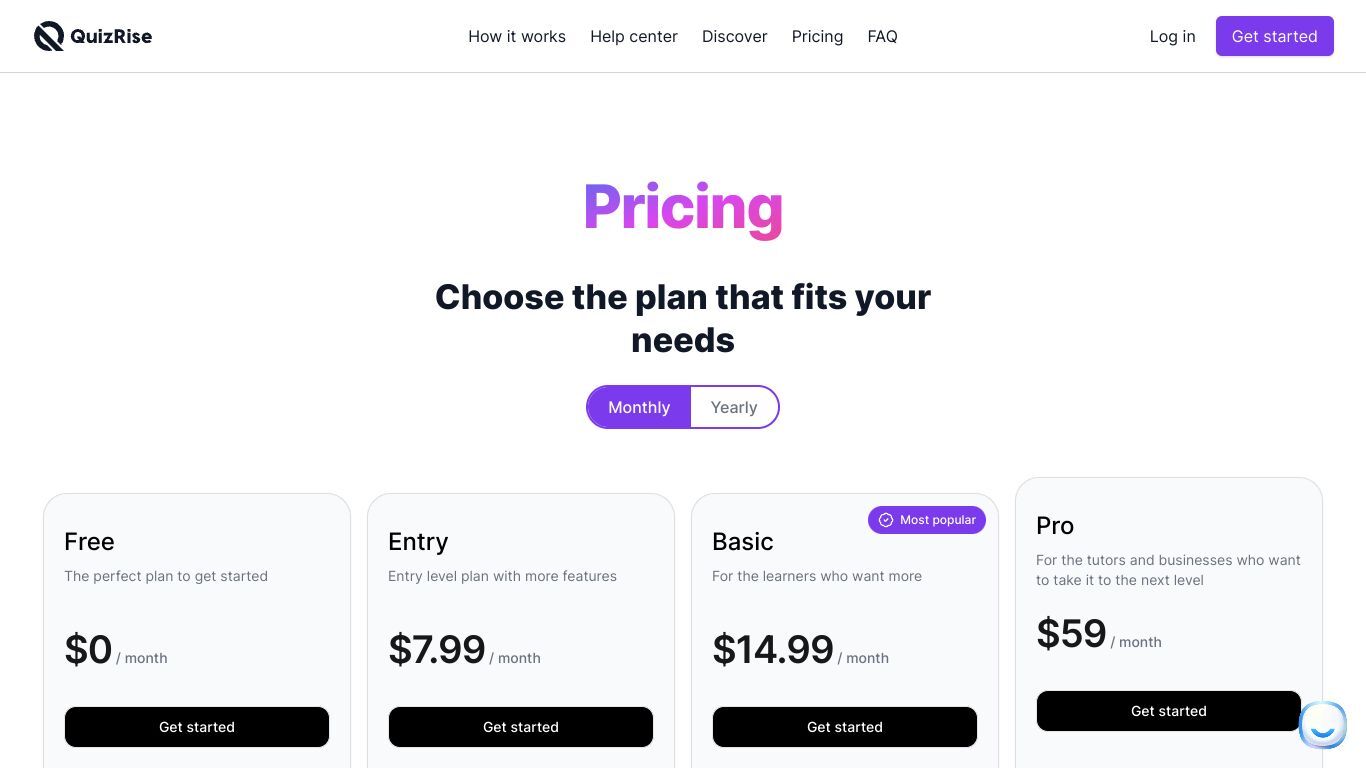This screenshot has height=768, width=1366.
Task: Click the Most popular badge
Action: (x=927, y=520)
